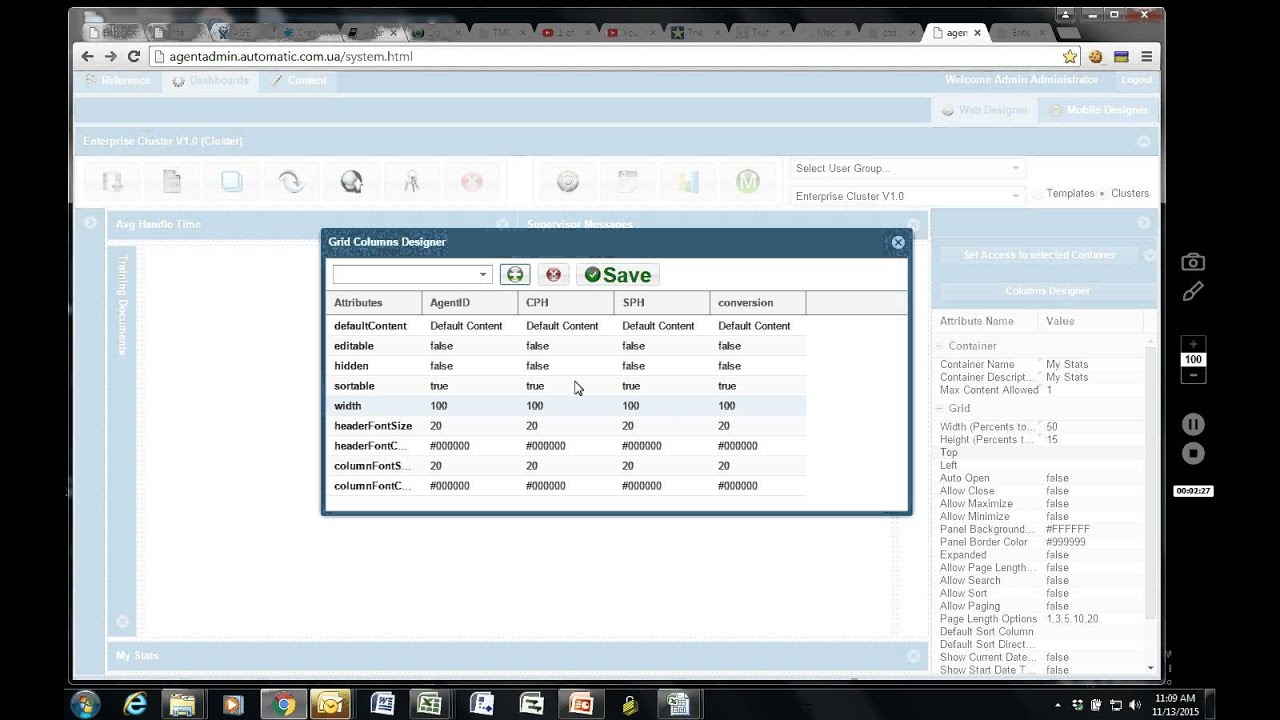Collapse the Grid attribute group

click(x=940, y=409)
